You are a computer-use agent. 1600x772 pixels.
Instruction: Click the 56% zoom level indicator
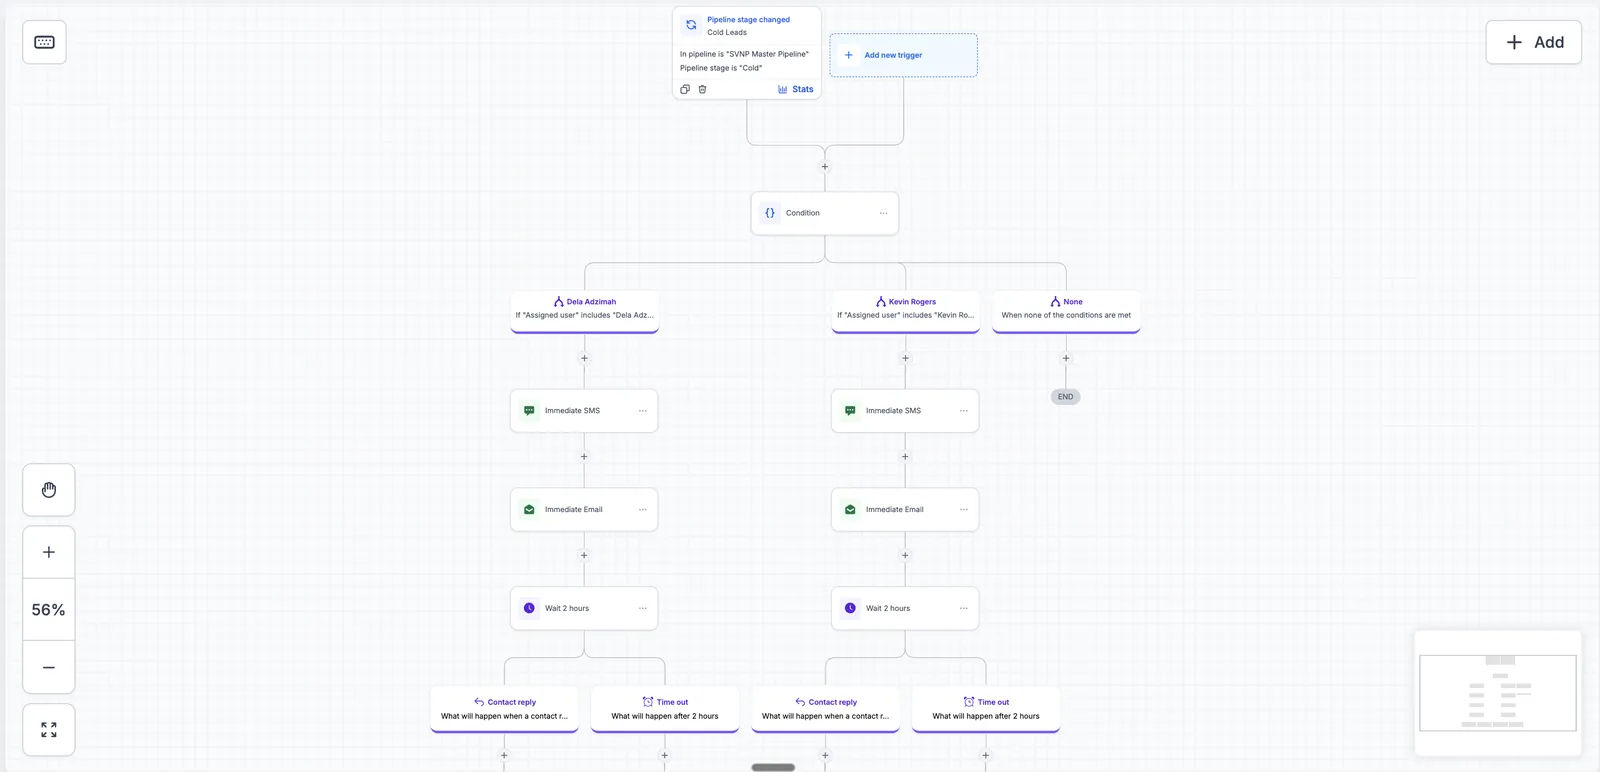tap(49, 610)
